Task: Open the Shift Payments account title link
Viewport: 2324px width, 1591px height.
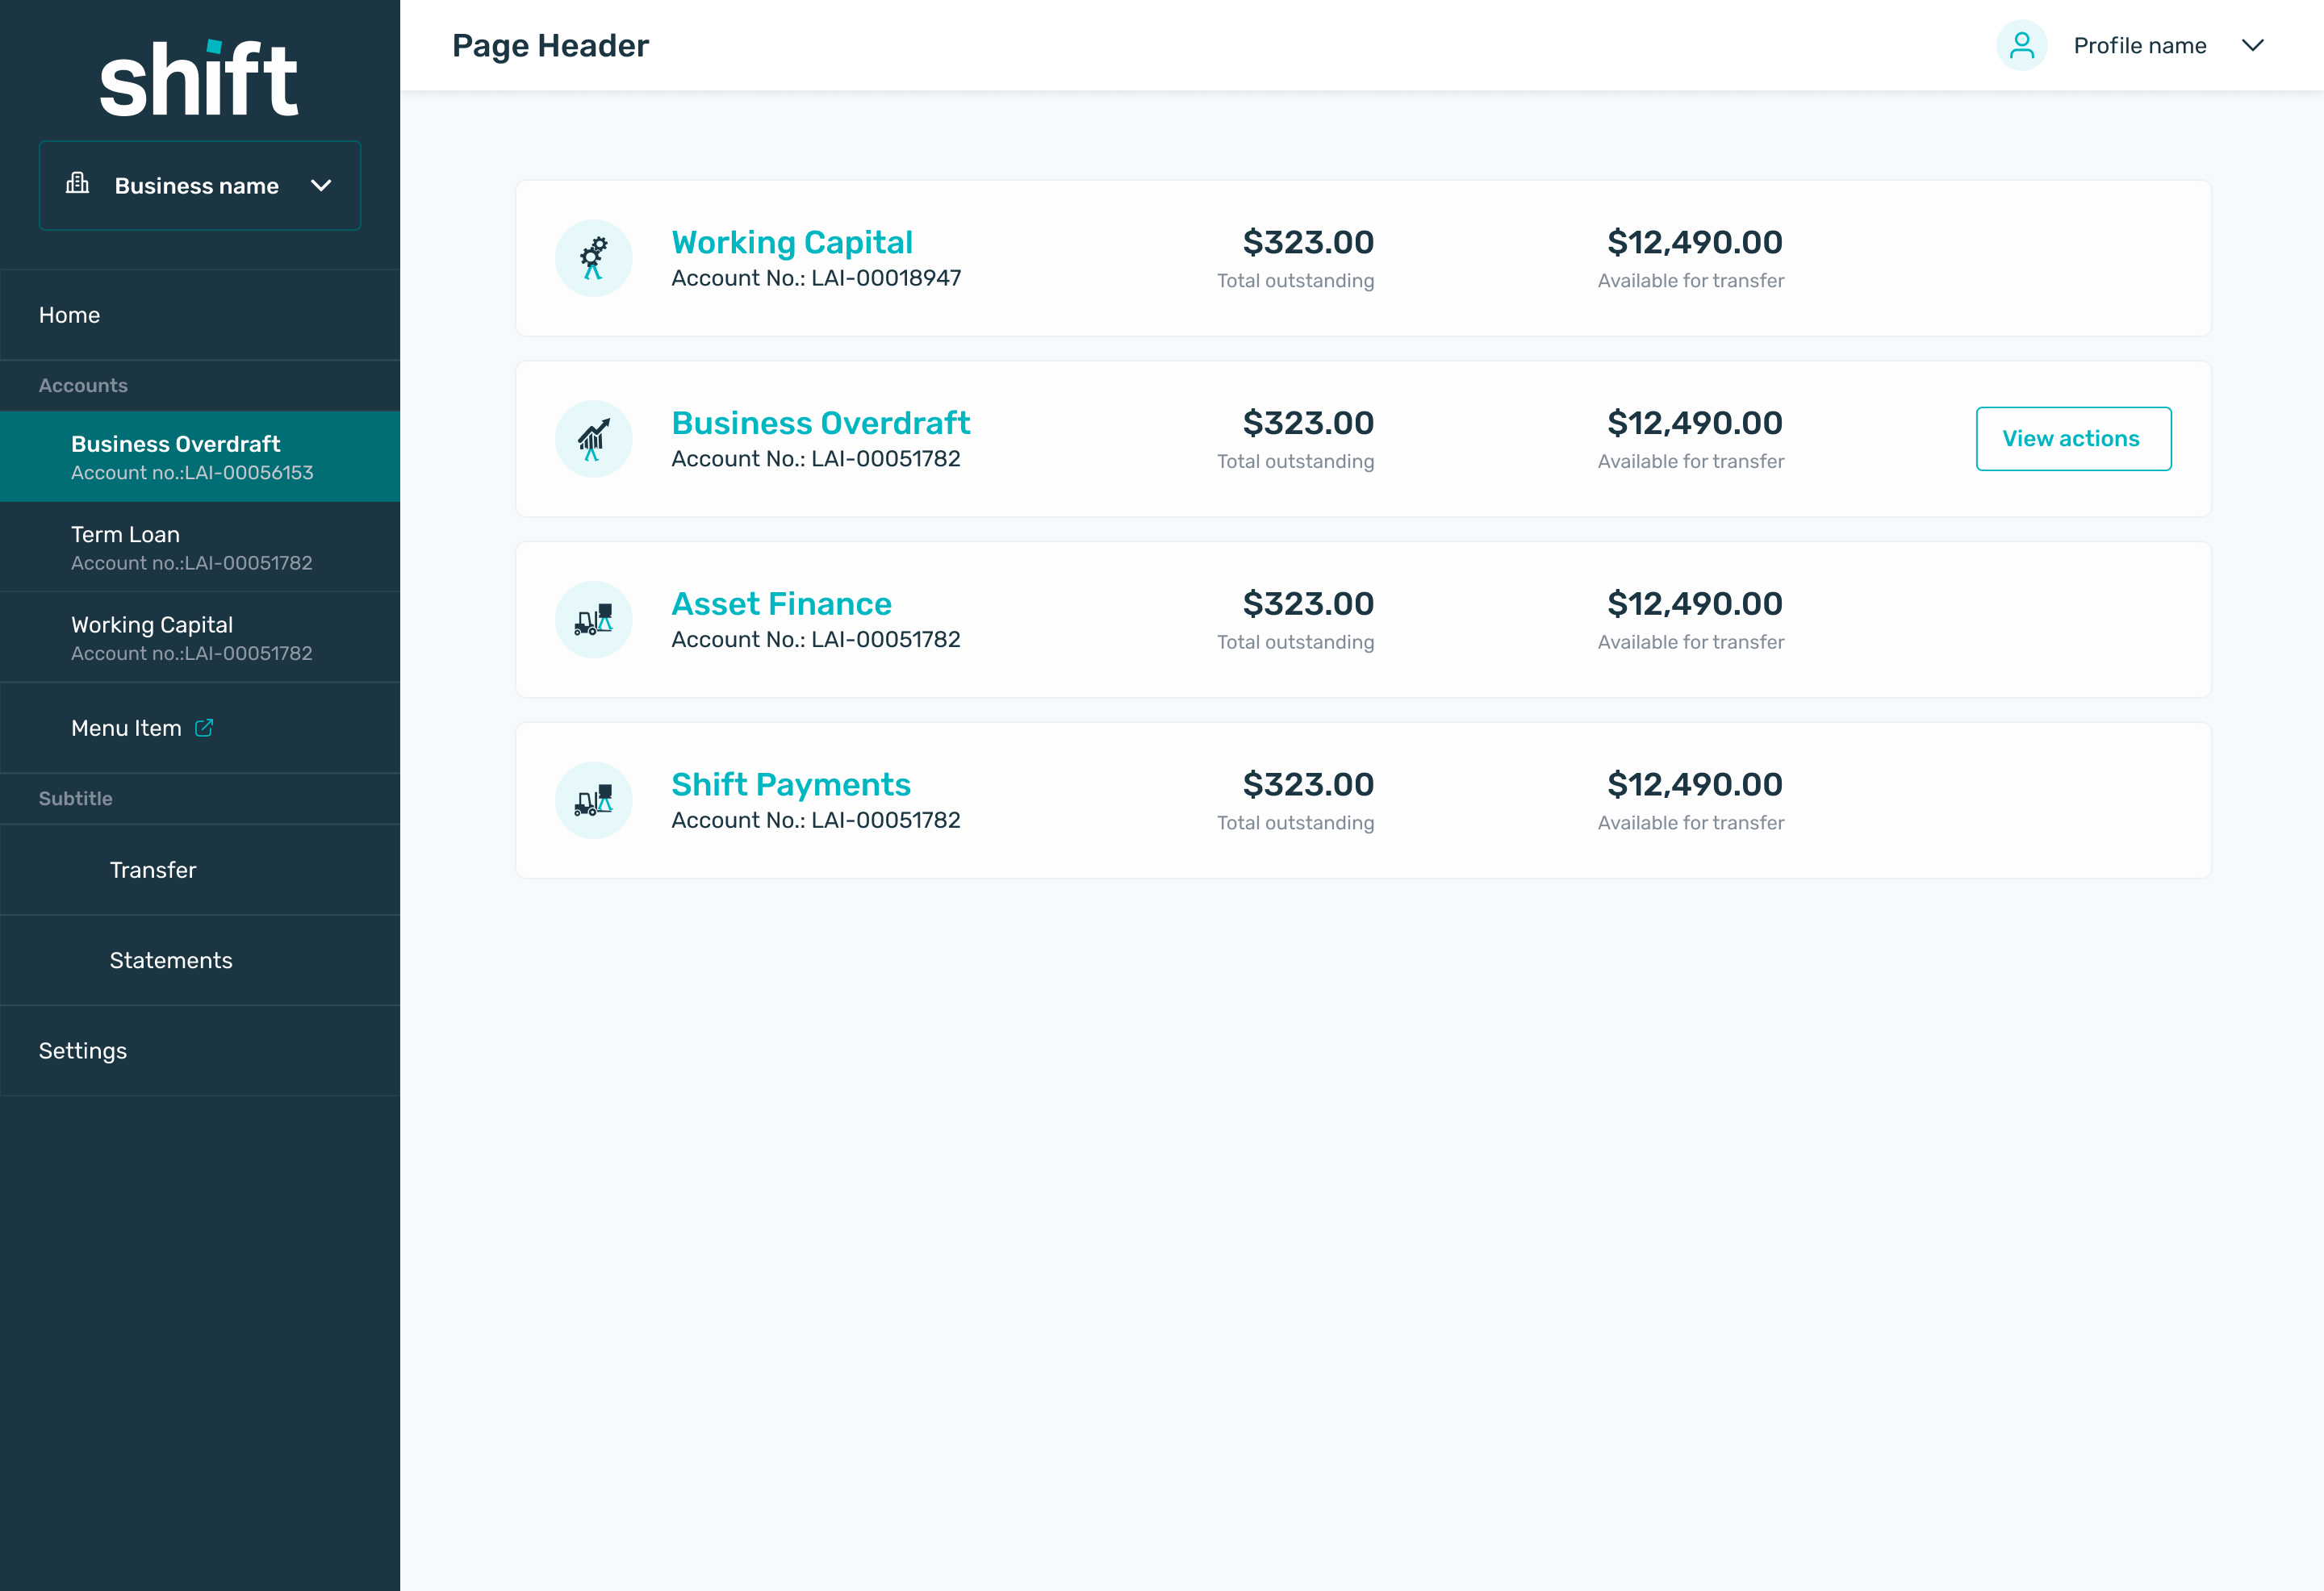Action: (x=790, y=785)
